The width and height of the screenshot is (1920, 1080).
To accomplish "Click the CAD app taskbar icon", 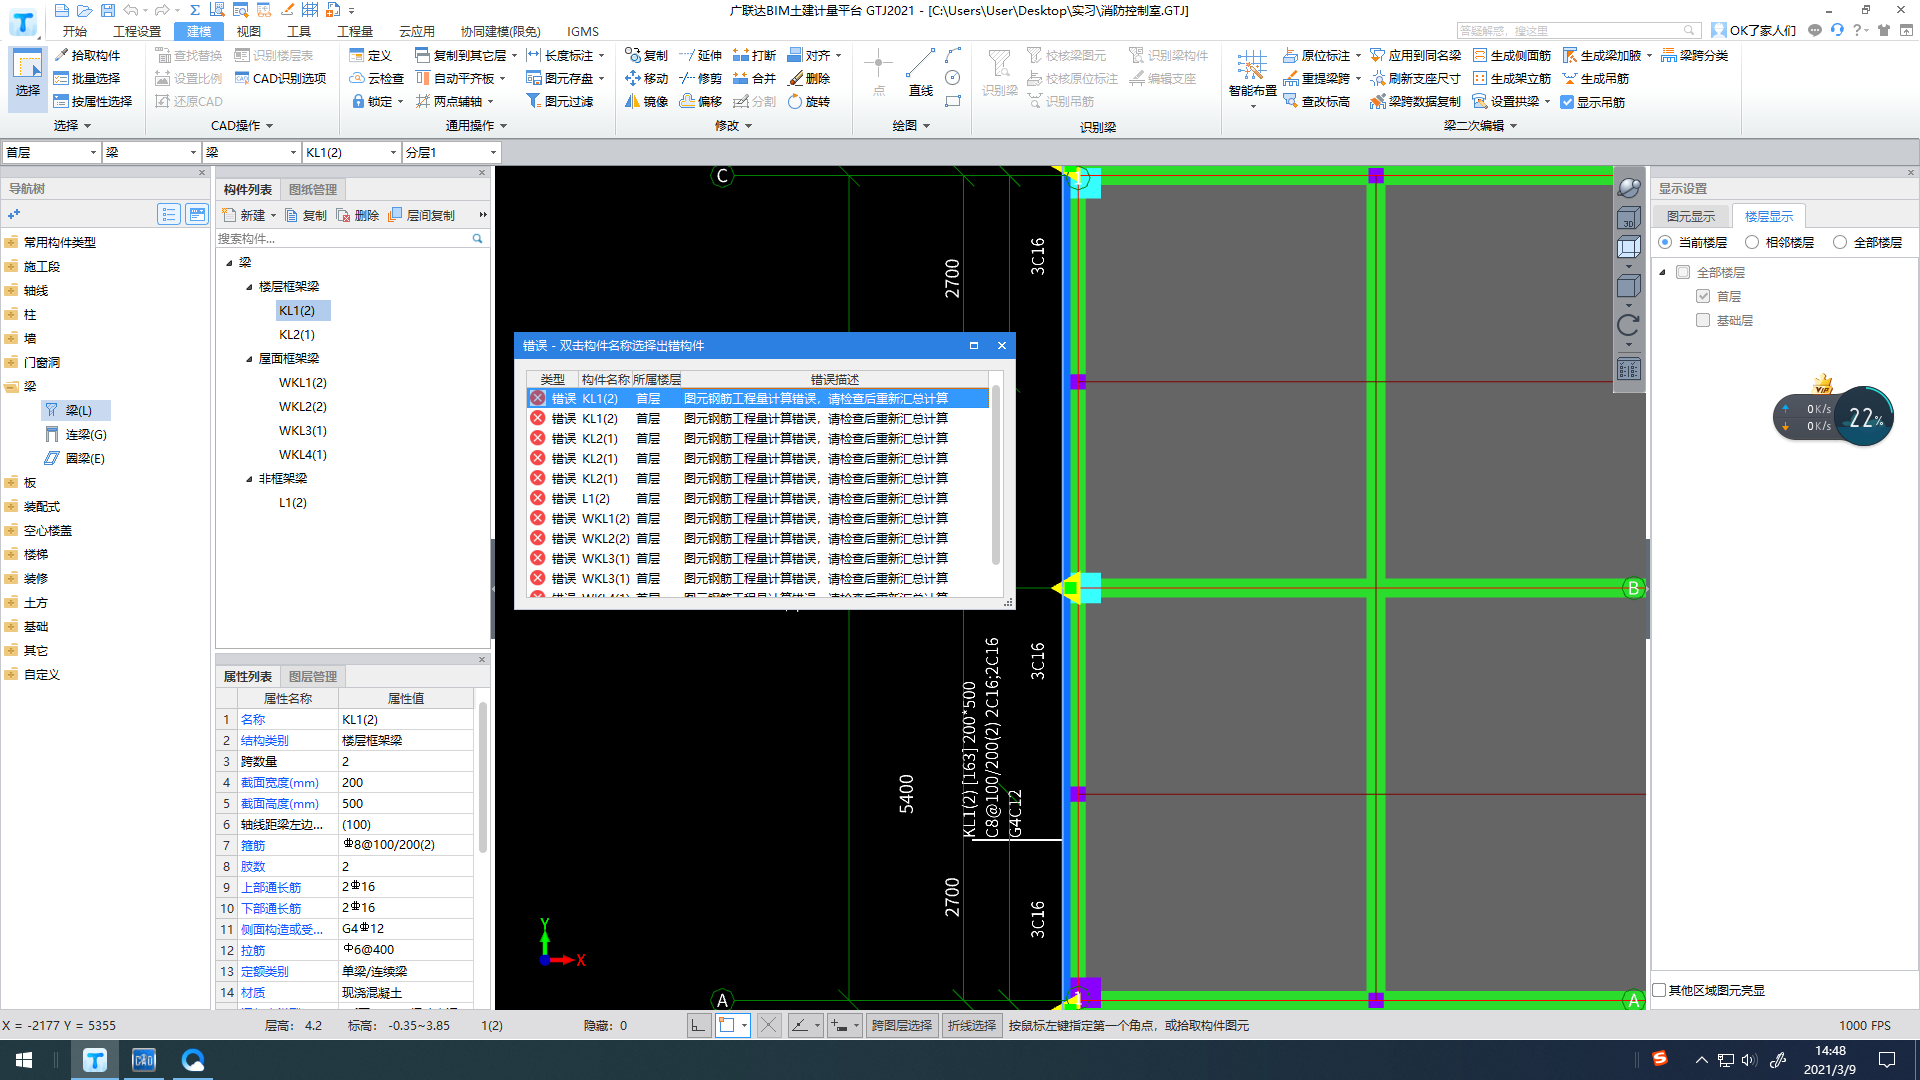I will tap(144, 1060).
